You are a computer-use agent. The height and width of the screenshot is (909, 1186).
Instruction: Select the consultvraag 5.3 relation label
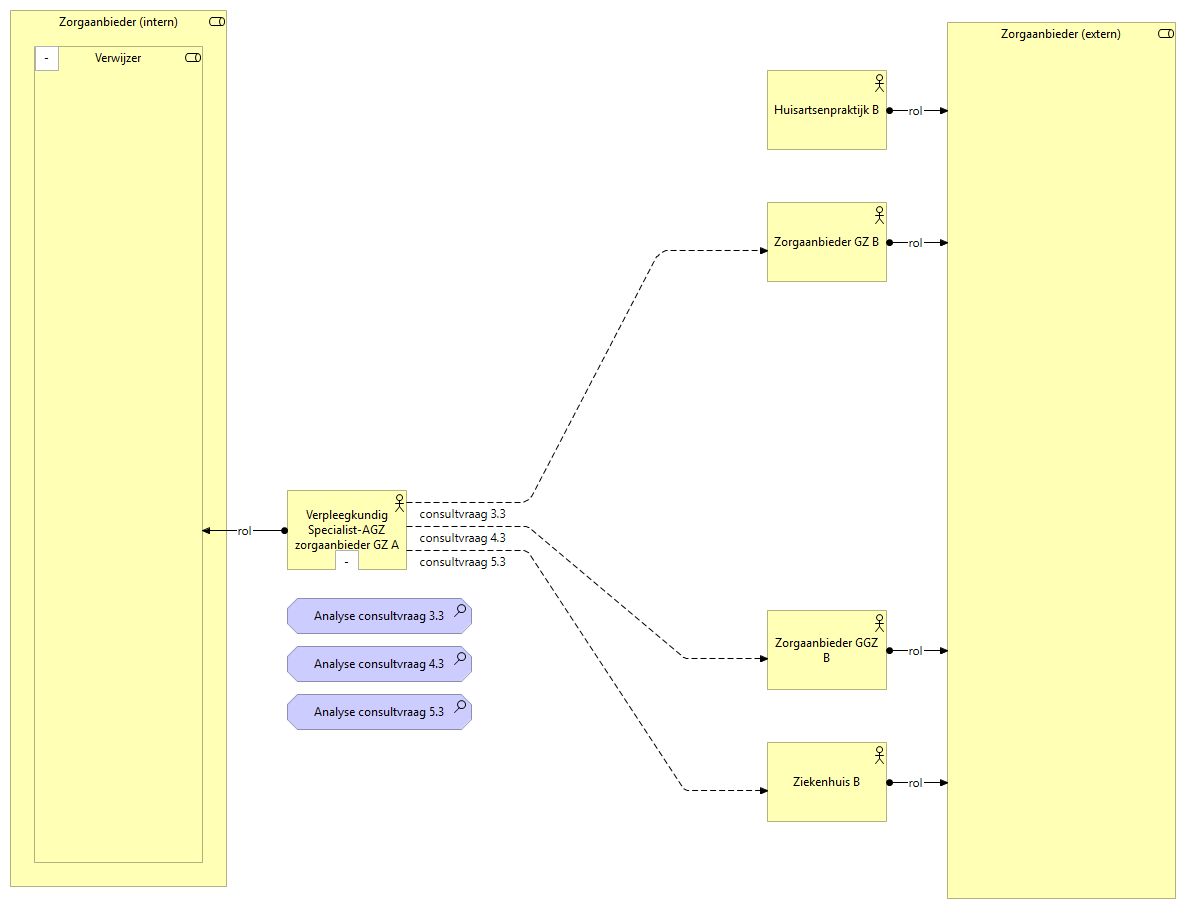click(462, 562)
